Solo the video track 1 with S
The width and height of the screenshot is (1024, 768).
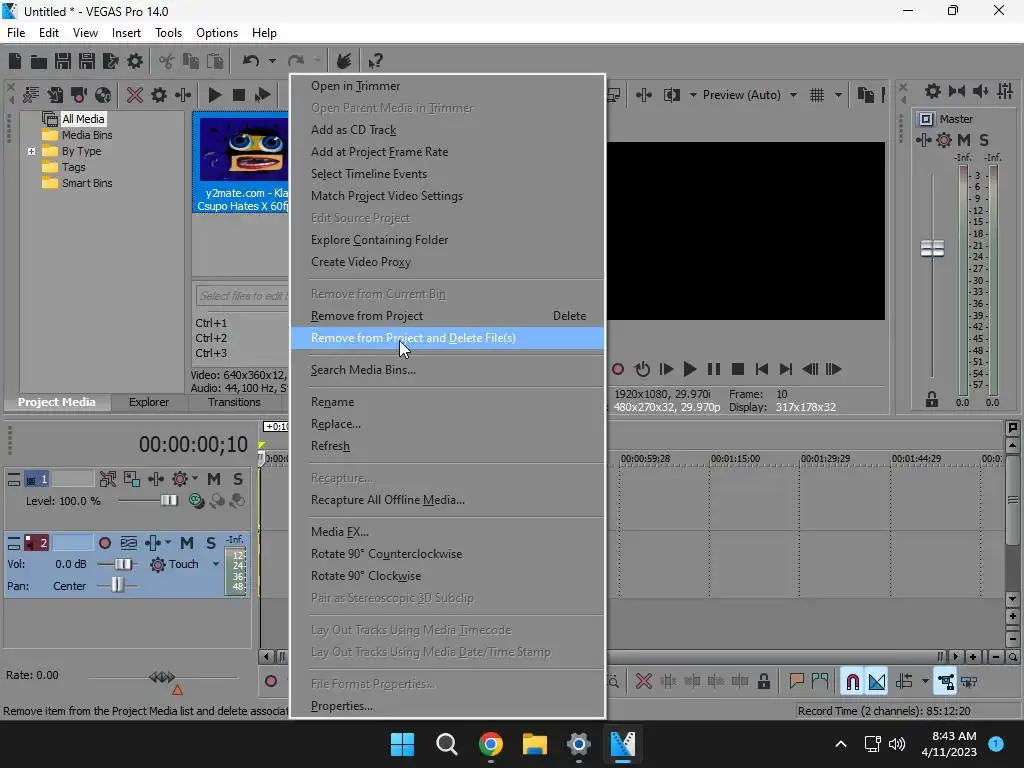pos(238,479)
